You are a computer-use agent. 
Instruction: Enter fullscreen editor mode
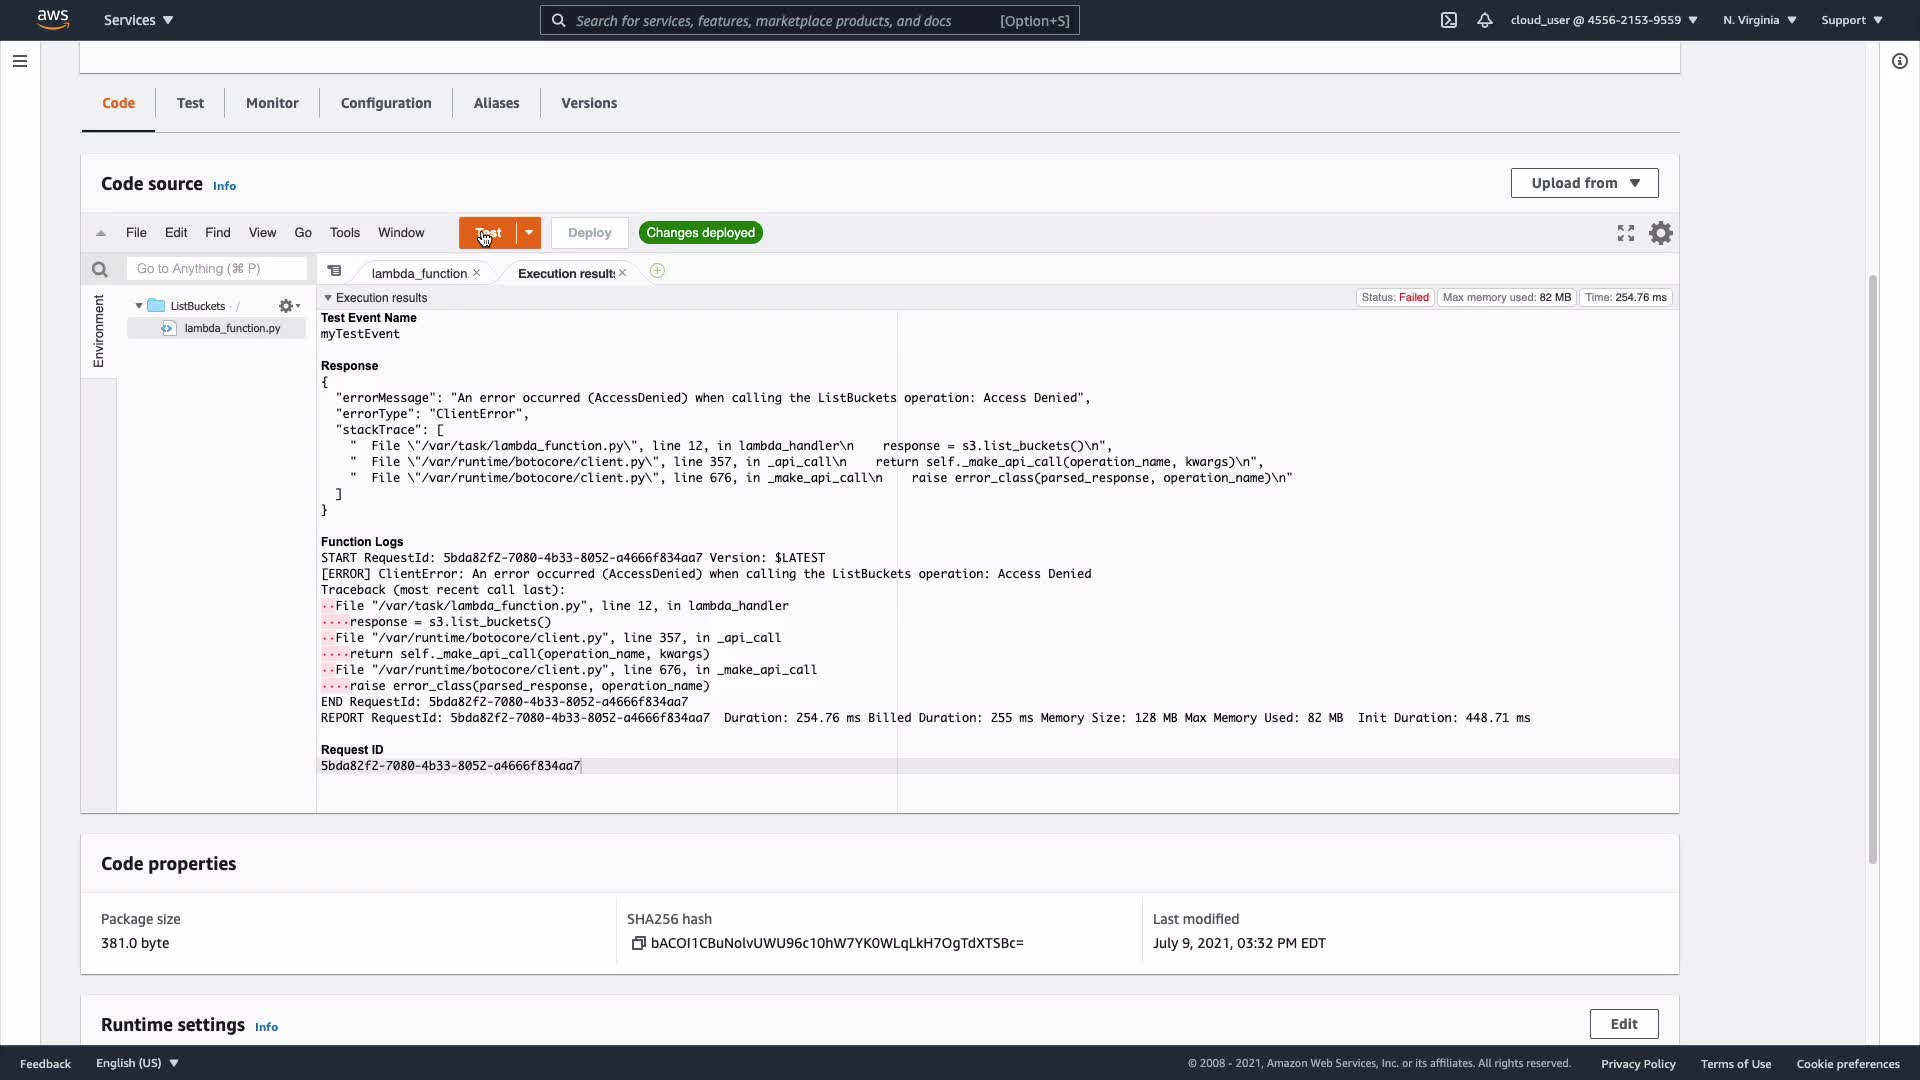pos(1626,233)
